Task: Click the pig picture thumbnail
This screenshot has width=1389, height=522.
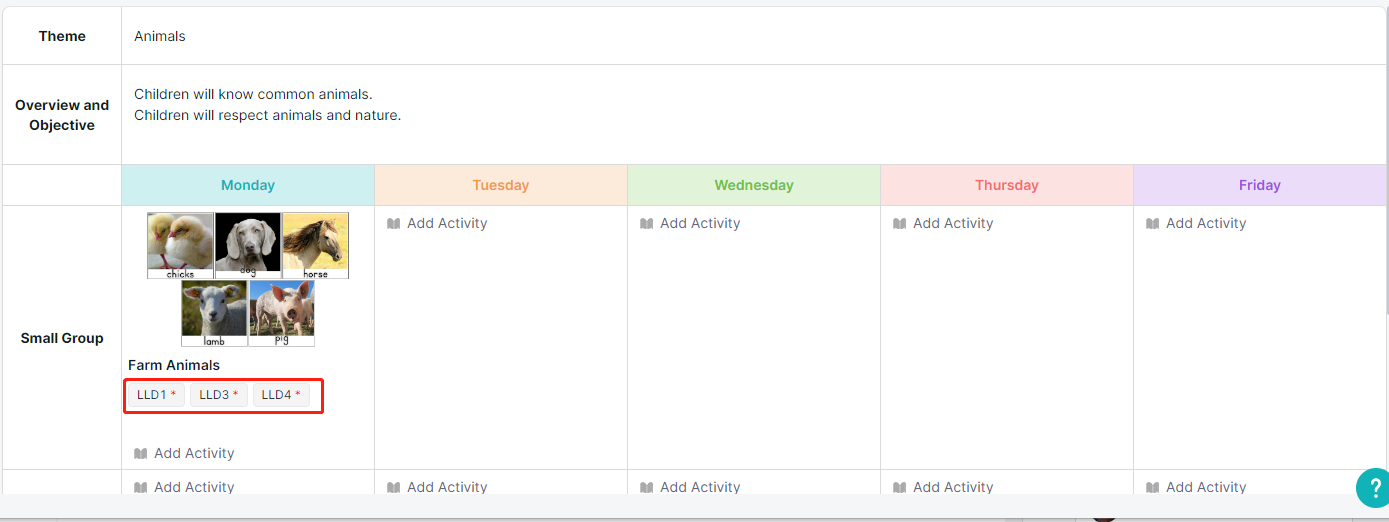Action: (x=281, y=313)
